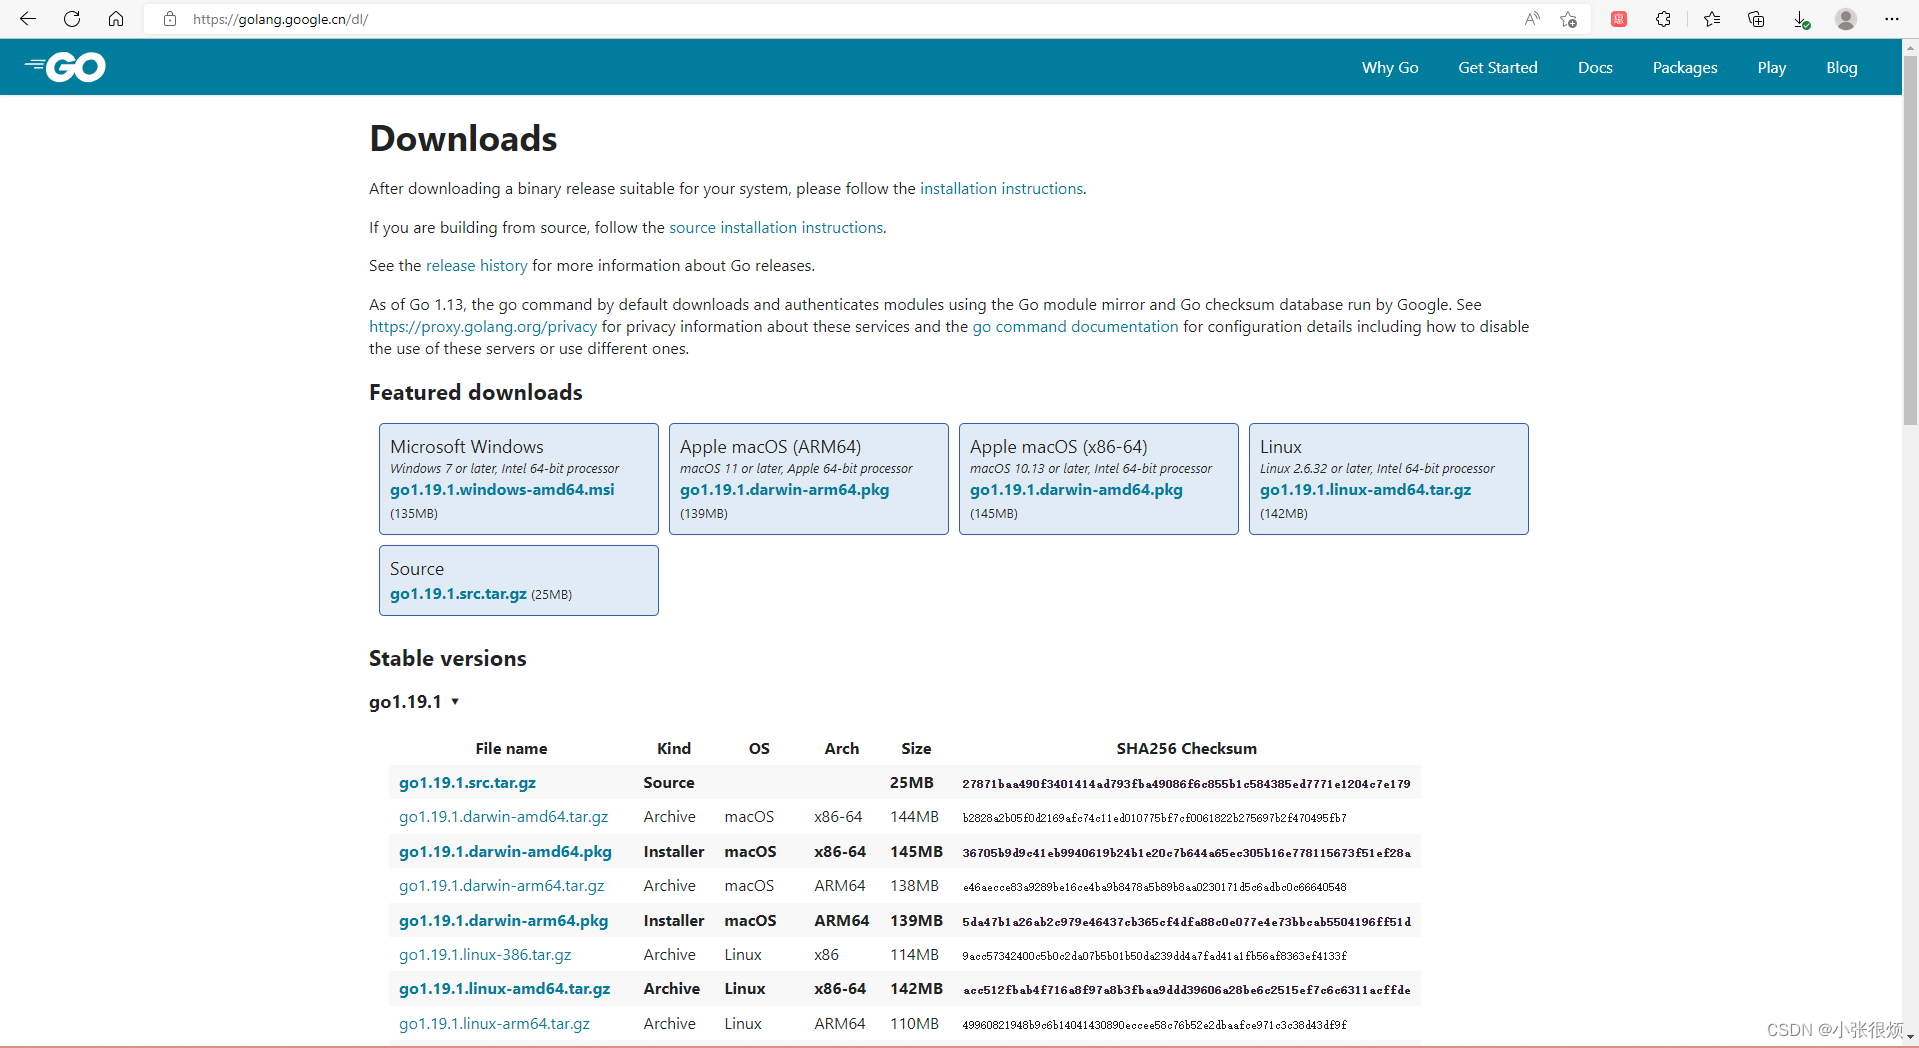Download go1.19.1.linux-amd64.tar.gz in table
Image resolution: width=1919 pixels, height=1048 pixels.
[504, 989]
